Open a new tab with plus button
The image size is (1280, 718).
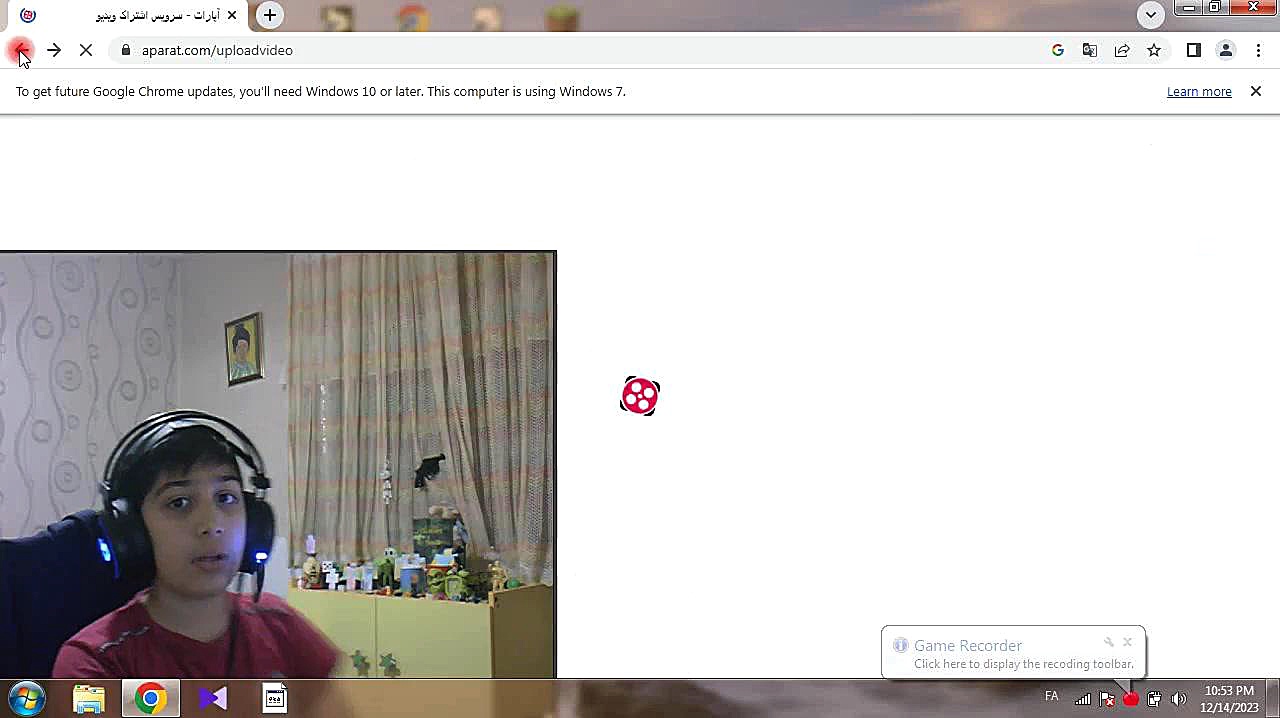269,15
